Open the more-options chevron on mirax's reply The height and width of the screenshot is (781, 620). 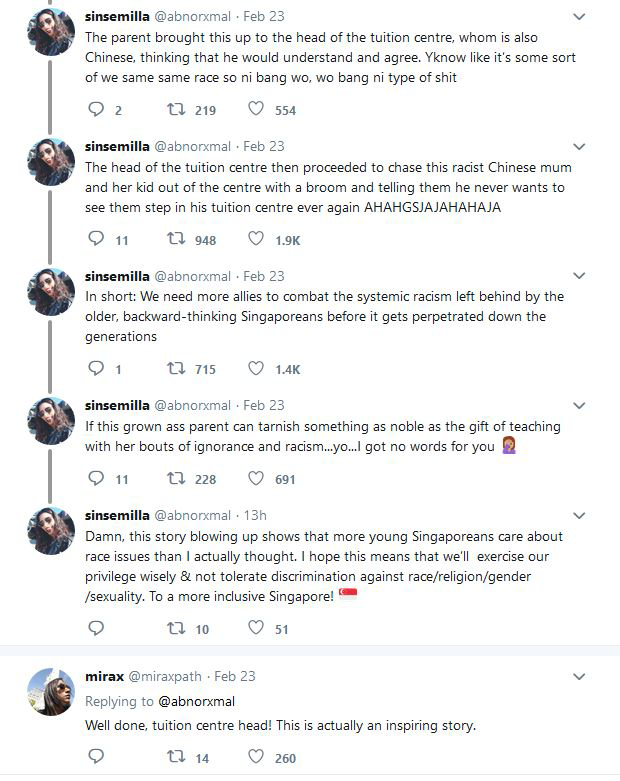click(579, 676)
